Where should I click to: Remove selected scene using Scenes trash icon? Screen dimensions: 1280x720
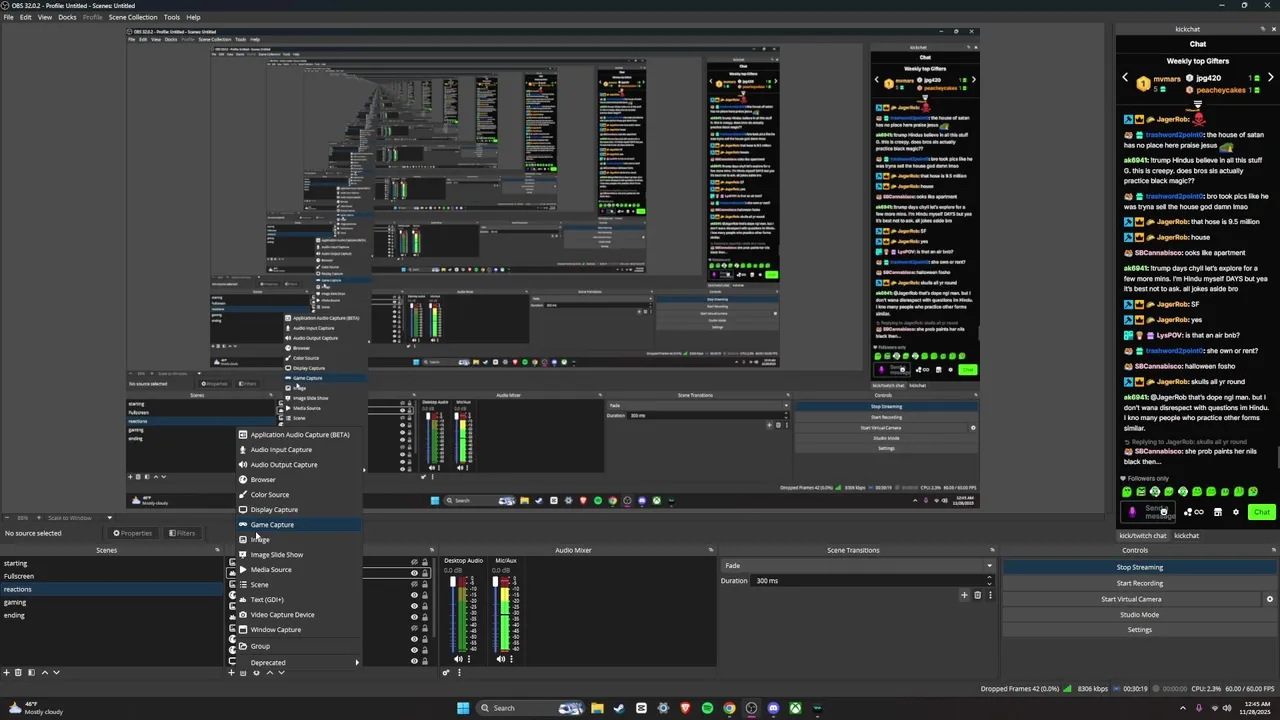click(18, 673)
